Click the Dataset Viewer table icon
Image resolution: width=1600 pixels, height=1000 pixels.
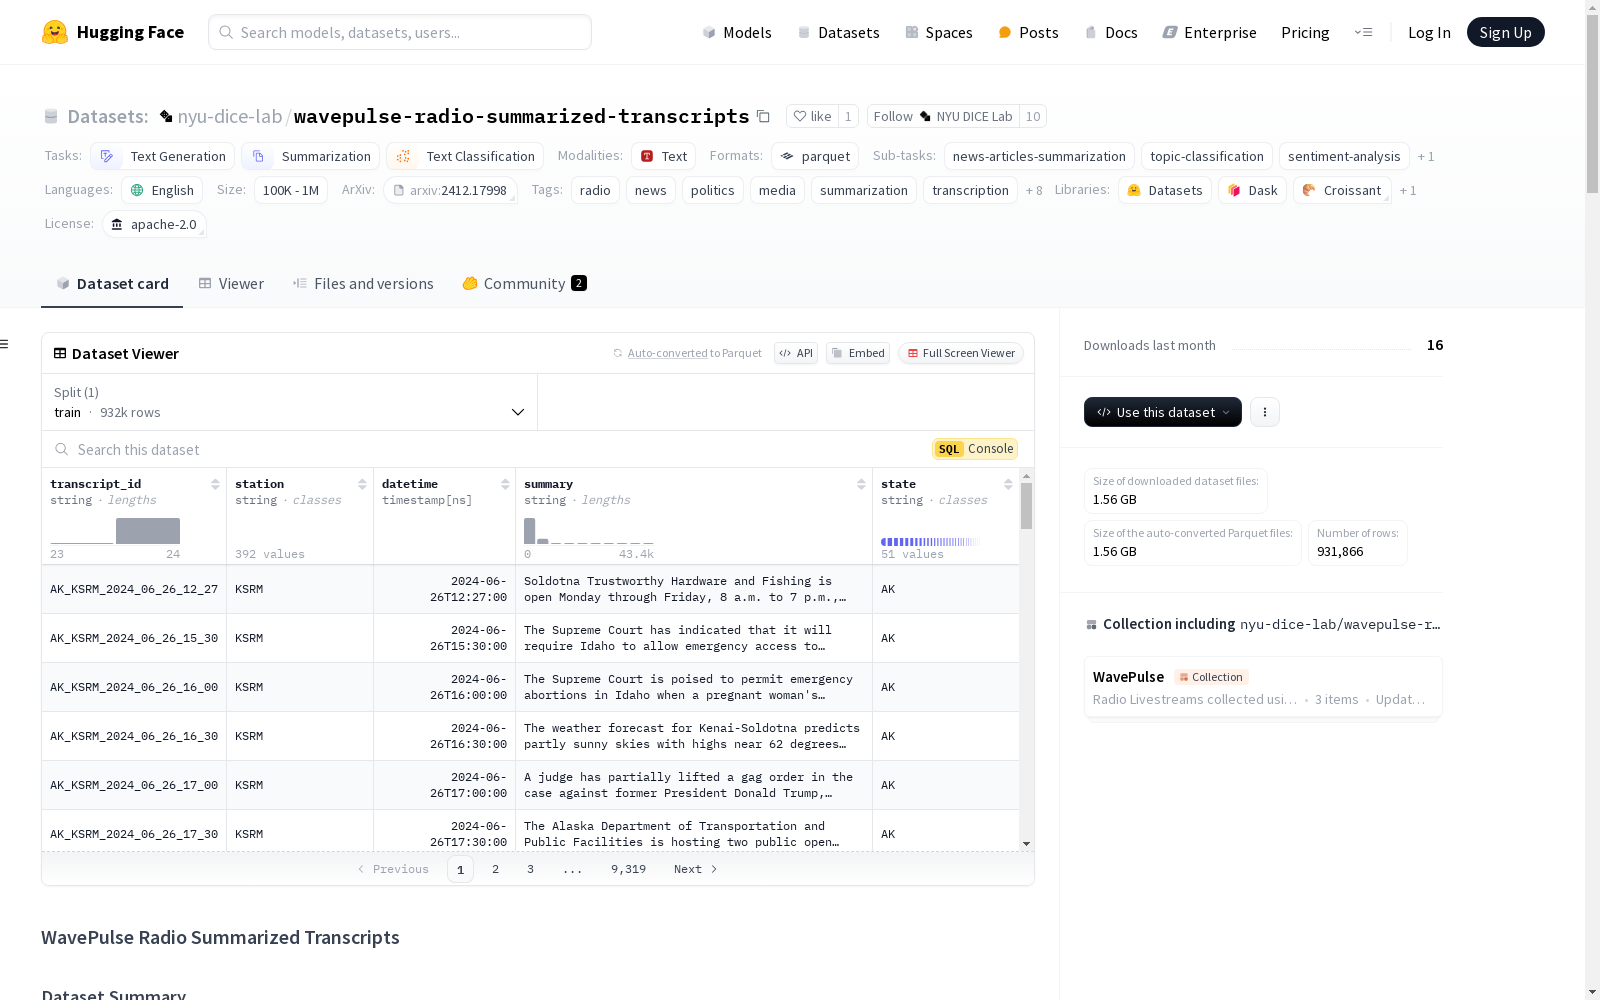pyautogui.click(x=60, y=353)
